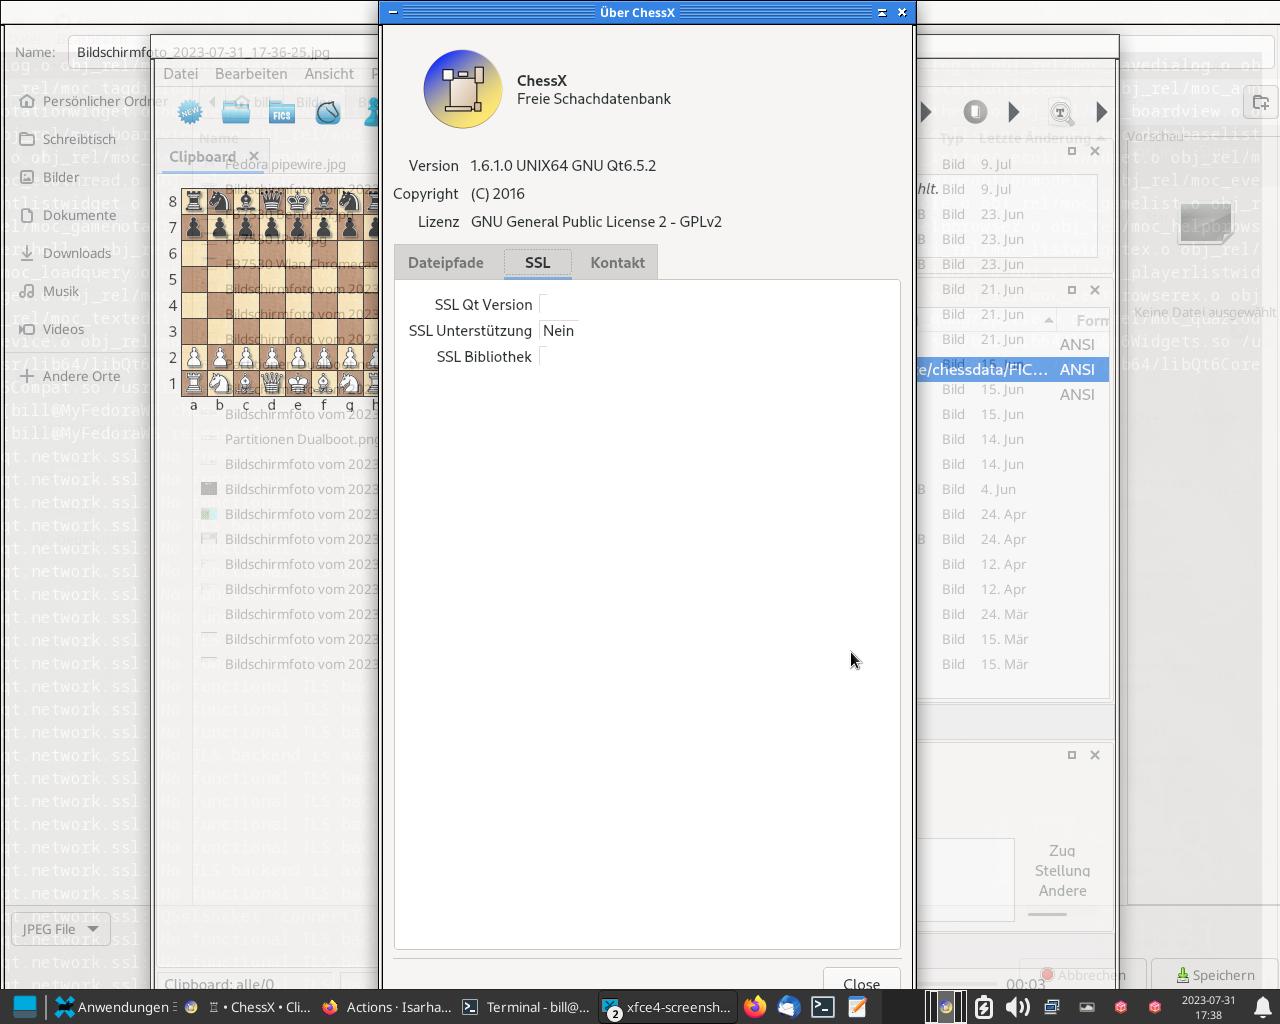Click the clock showing 17:38
This screenshot has height=1024, width=1280.
(1208, 1007)
